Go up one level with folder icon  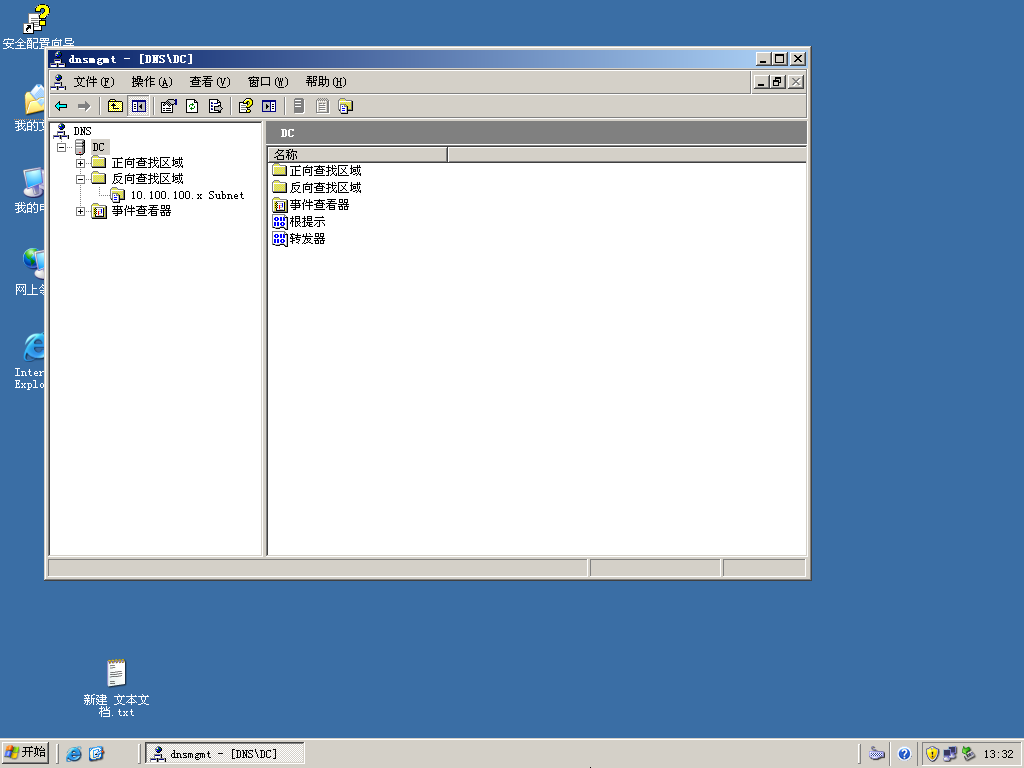pyautogui.click(x=115, y=106)
